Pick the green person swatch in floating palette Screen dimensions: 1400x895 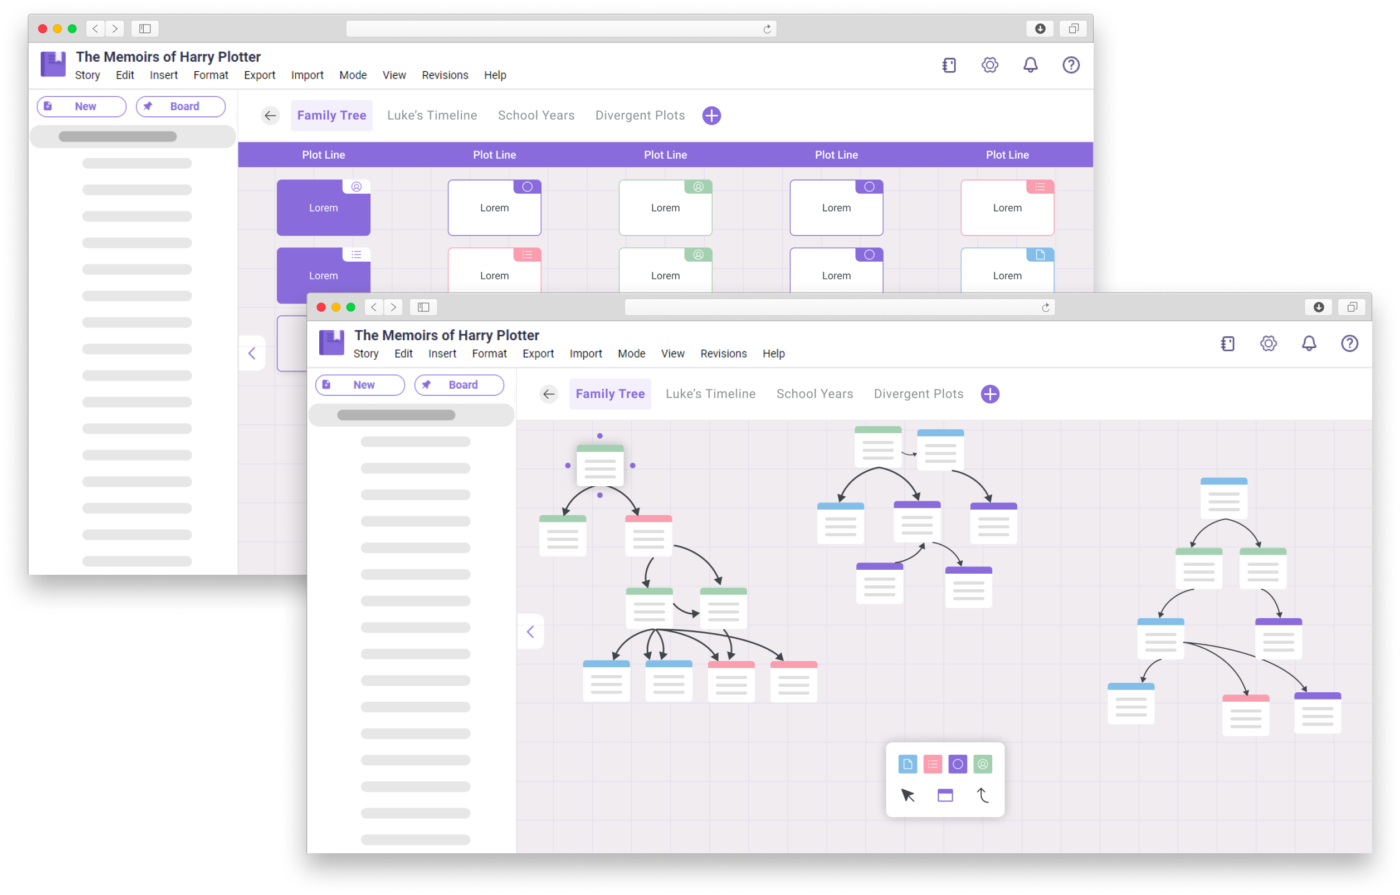(983, 764)
